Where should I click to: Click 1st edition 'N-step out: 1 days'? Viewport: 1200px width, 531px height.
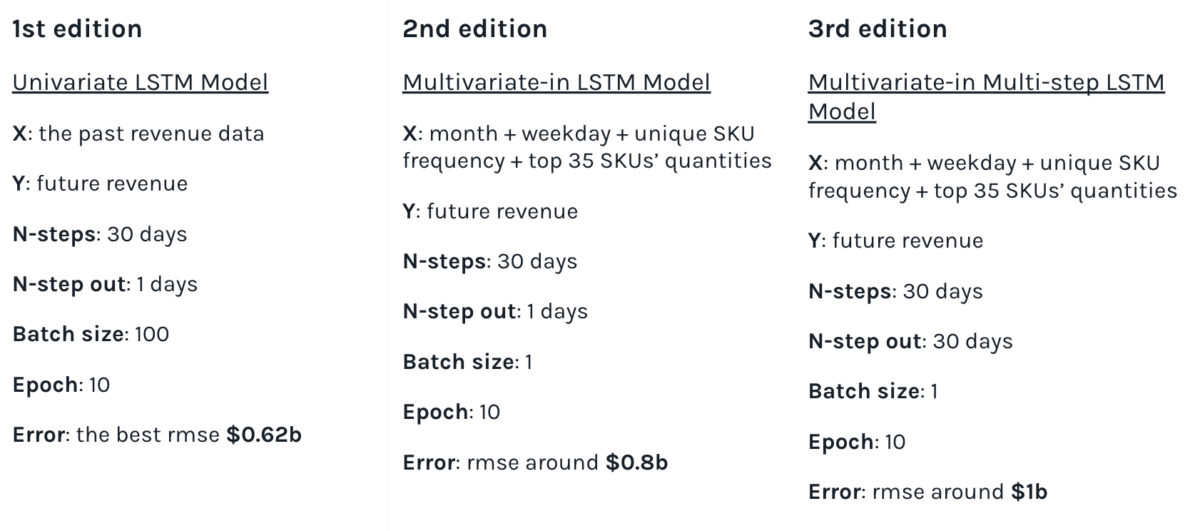click(105, 284)
